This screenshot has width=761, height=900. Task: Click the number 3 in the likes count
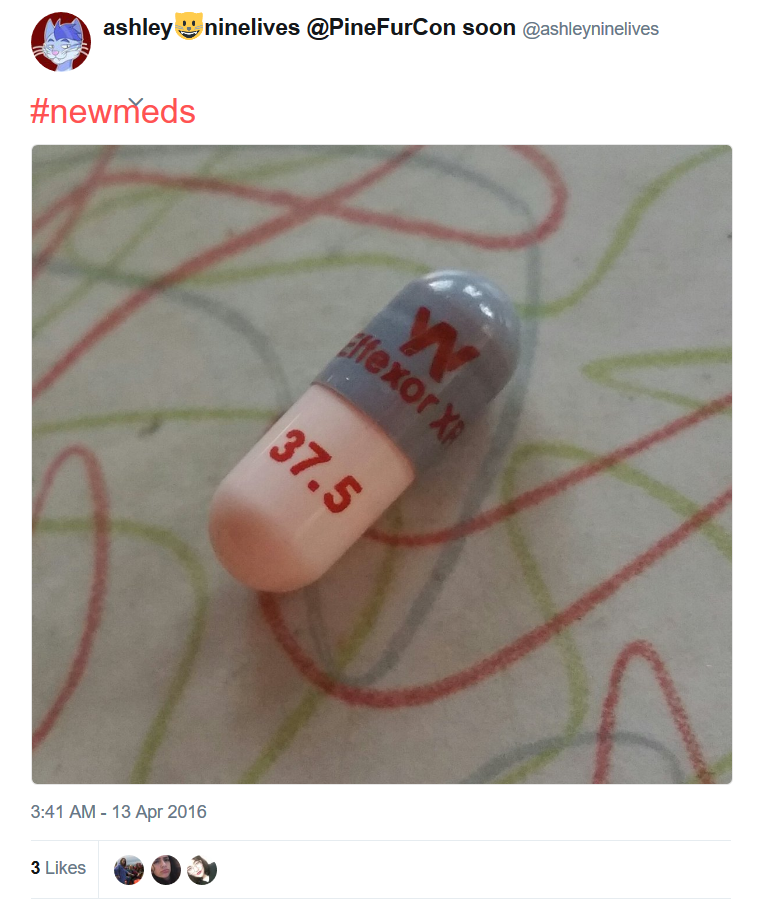coord(36,867)
